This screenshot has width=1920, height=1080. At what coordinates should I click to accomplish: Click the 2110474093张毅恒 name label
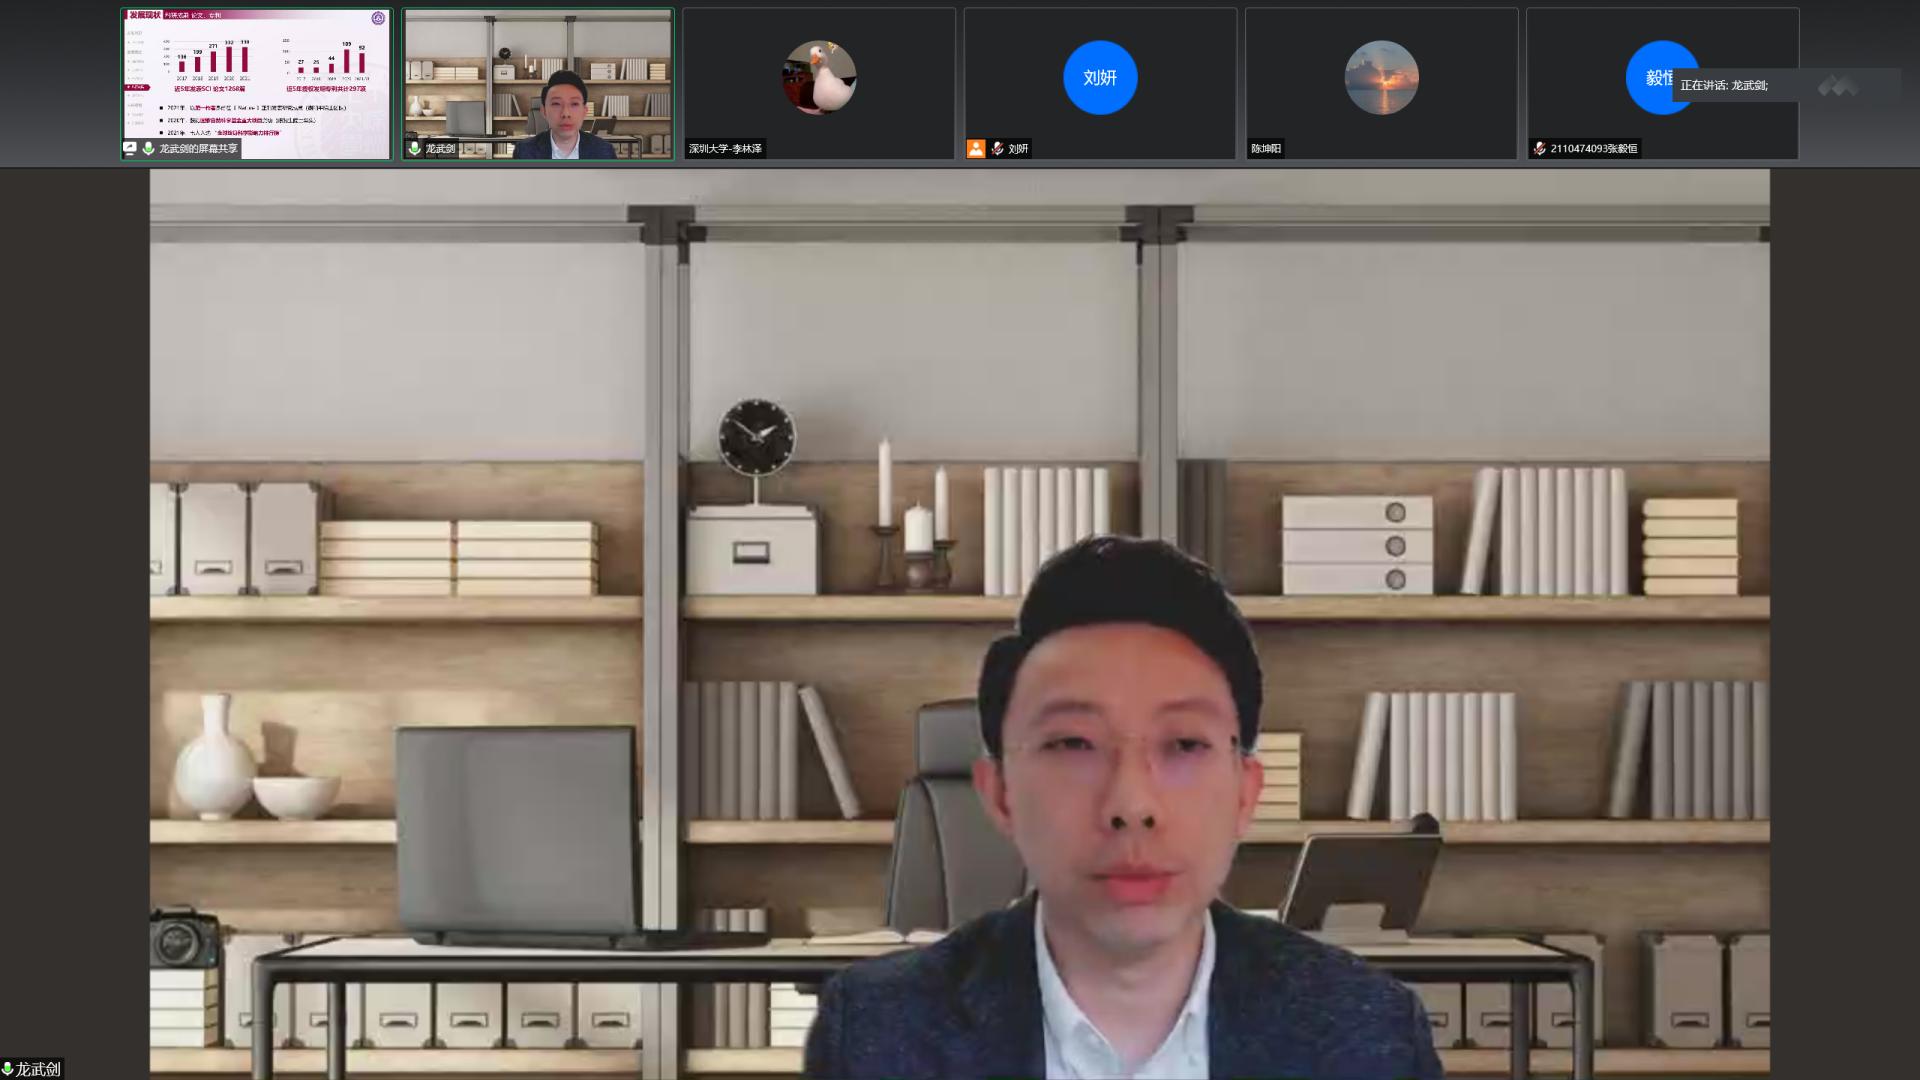click(1593, 148)
